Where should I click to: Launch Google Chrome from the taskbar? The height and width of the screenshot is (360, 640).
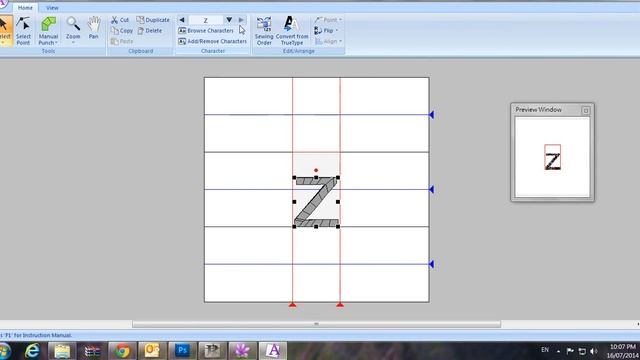click(122, 351)
